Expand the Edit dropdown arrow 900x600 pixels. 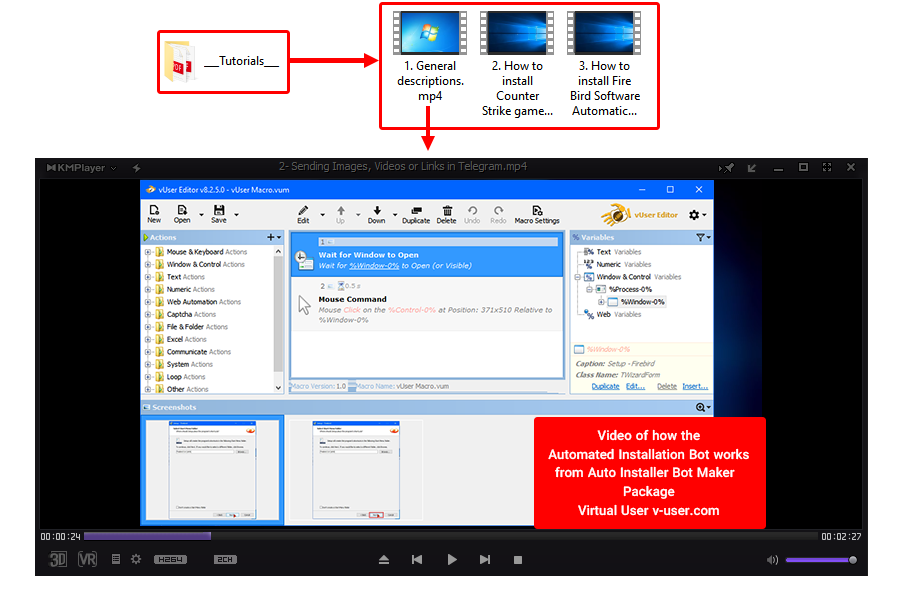pyautogui.click(x=322, y=215)
